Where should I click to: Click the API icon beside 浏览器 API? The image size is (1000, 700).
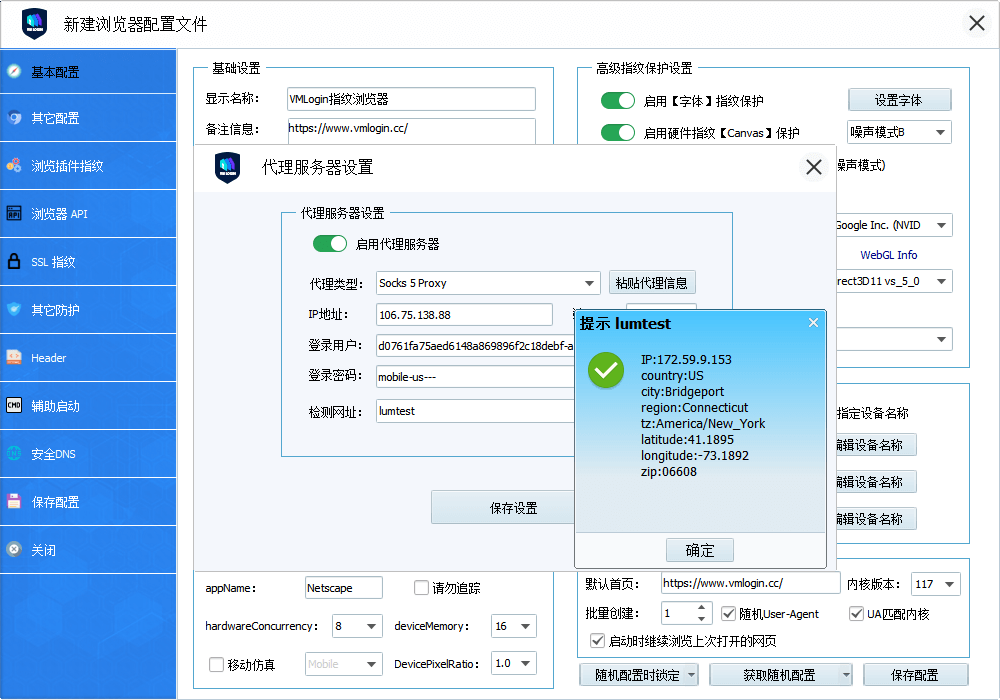point(14,214)
